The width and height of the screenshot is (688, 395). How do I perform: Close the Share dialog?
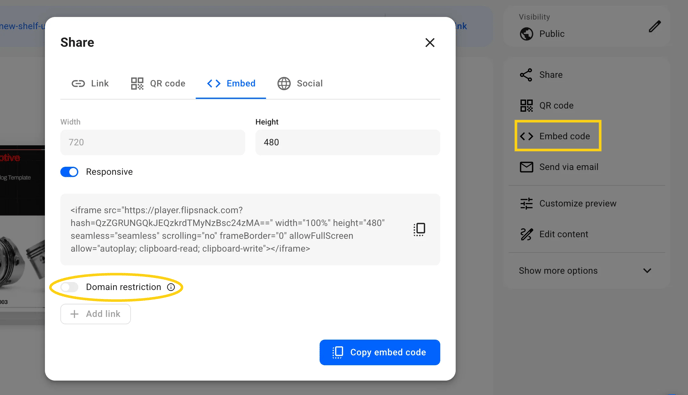[430, 43]
